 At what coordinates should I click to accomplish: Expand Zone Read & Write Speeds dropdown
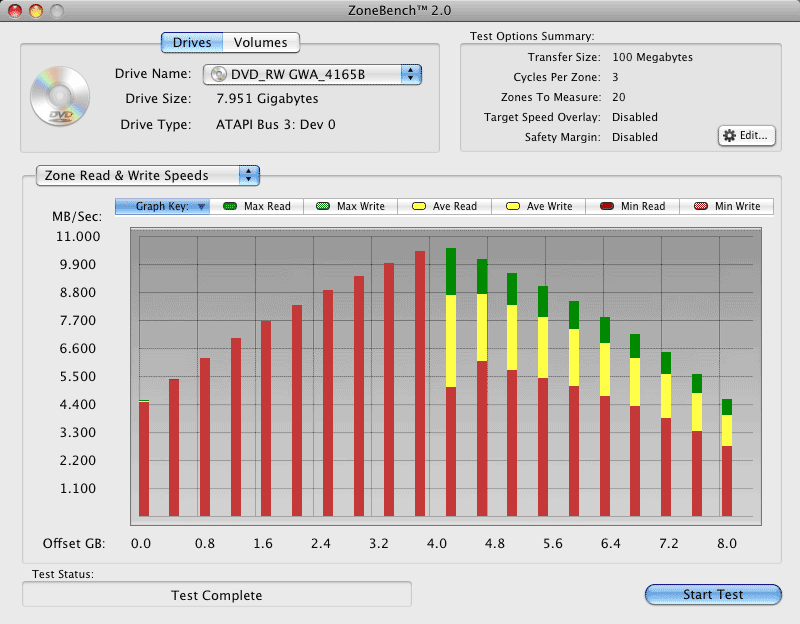tap(148, 175)
